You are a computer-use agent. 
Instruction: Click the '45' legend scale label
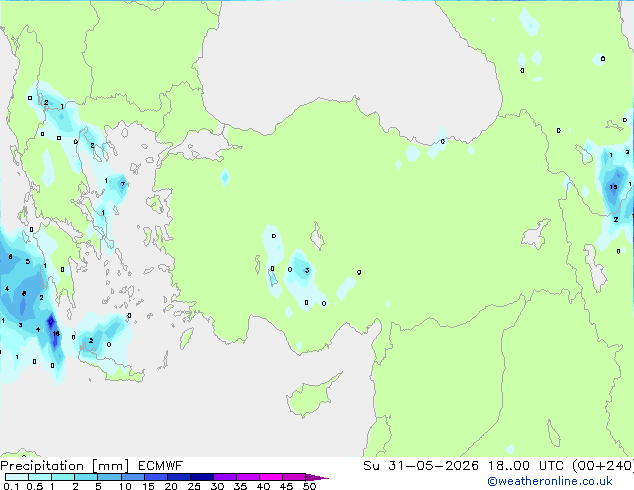(x=286, y=486)
